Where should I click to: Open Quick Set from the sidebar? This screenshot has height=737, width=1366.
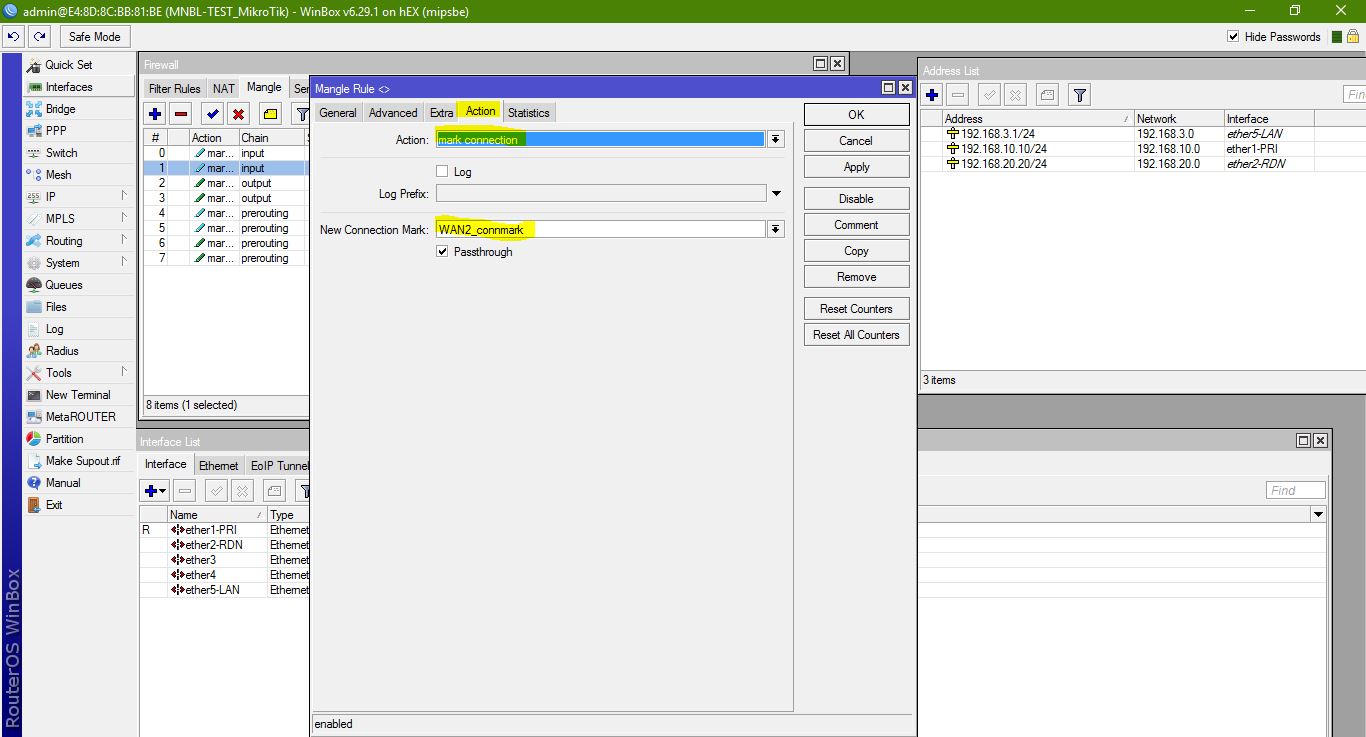68,65
